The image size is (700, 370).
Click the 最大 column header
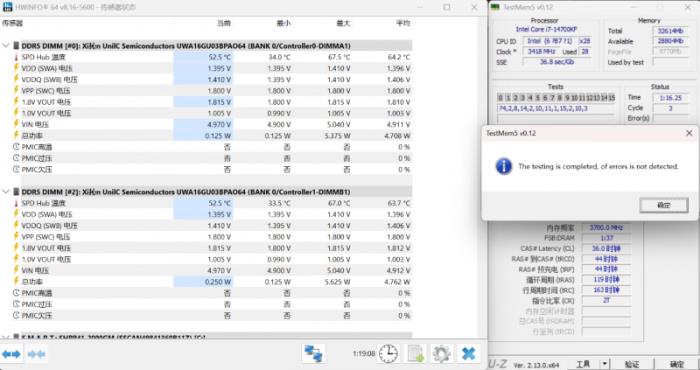click(x=343, y=23)
